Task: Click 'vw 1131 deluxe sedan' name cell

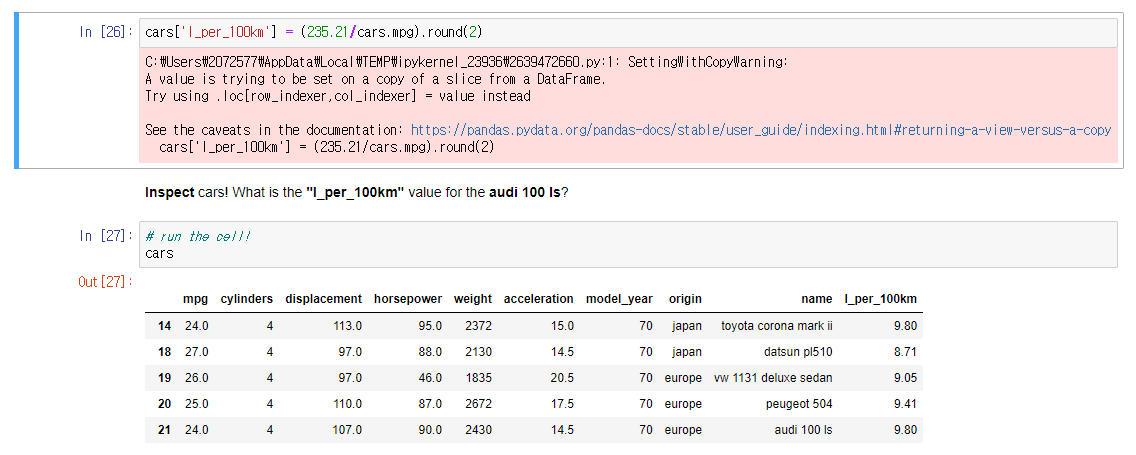Action: pos(773,378)
